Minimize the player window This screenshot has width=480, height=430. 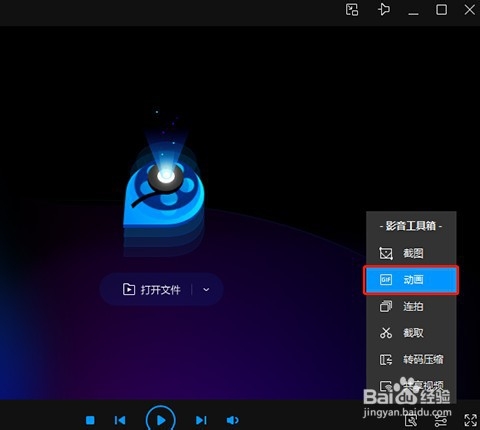[413, 13]
